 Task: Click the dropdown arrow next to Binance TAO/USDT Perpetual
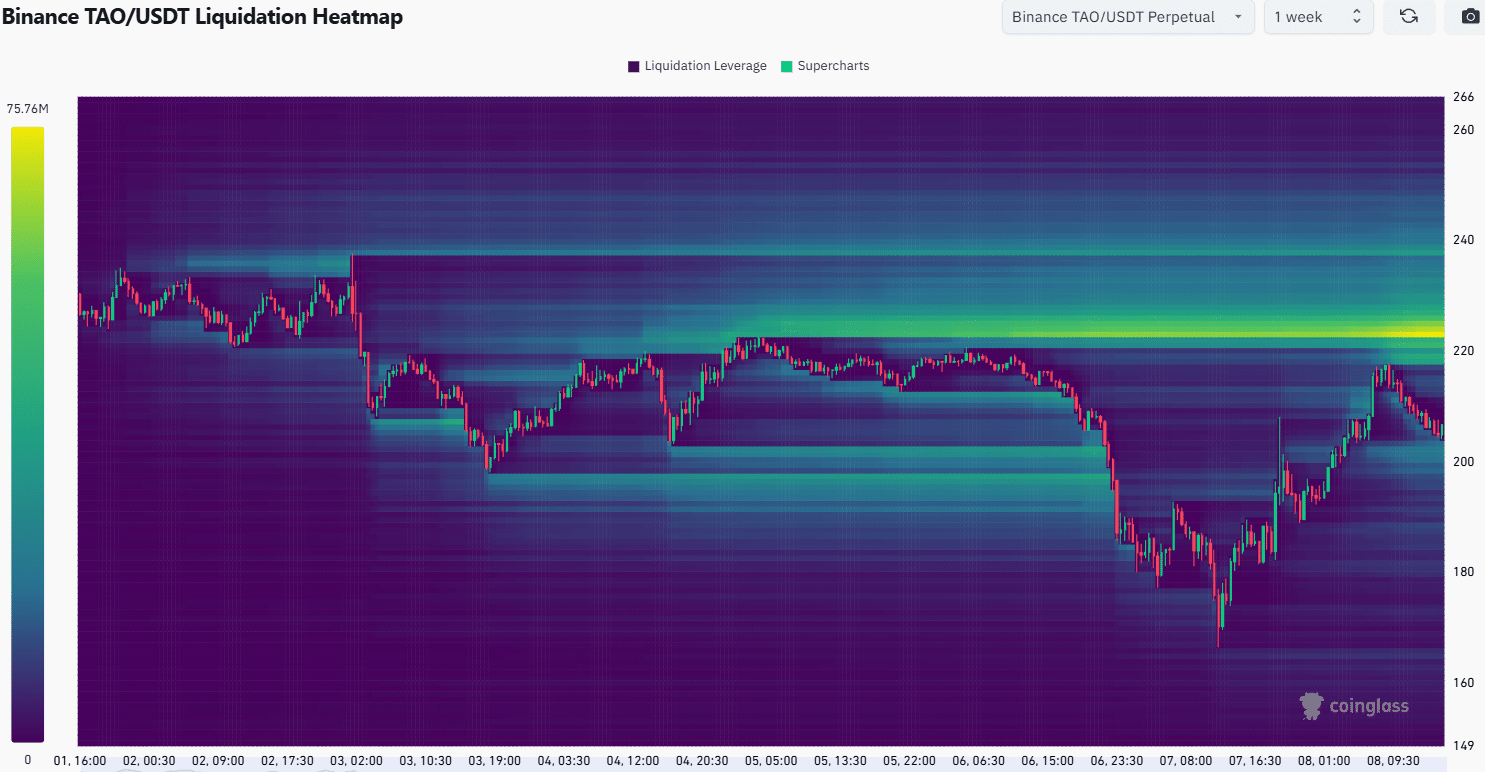click(x=1238, y=17)
